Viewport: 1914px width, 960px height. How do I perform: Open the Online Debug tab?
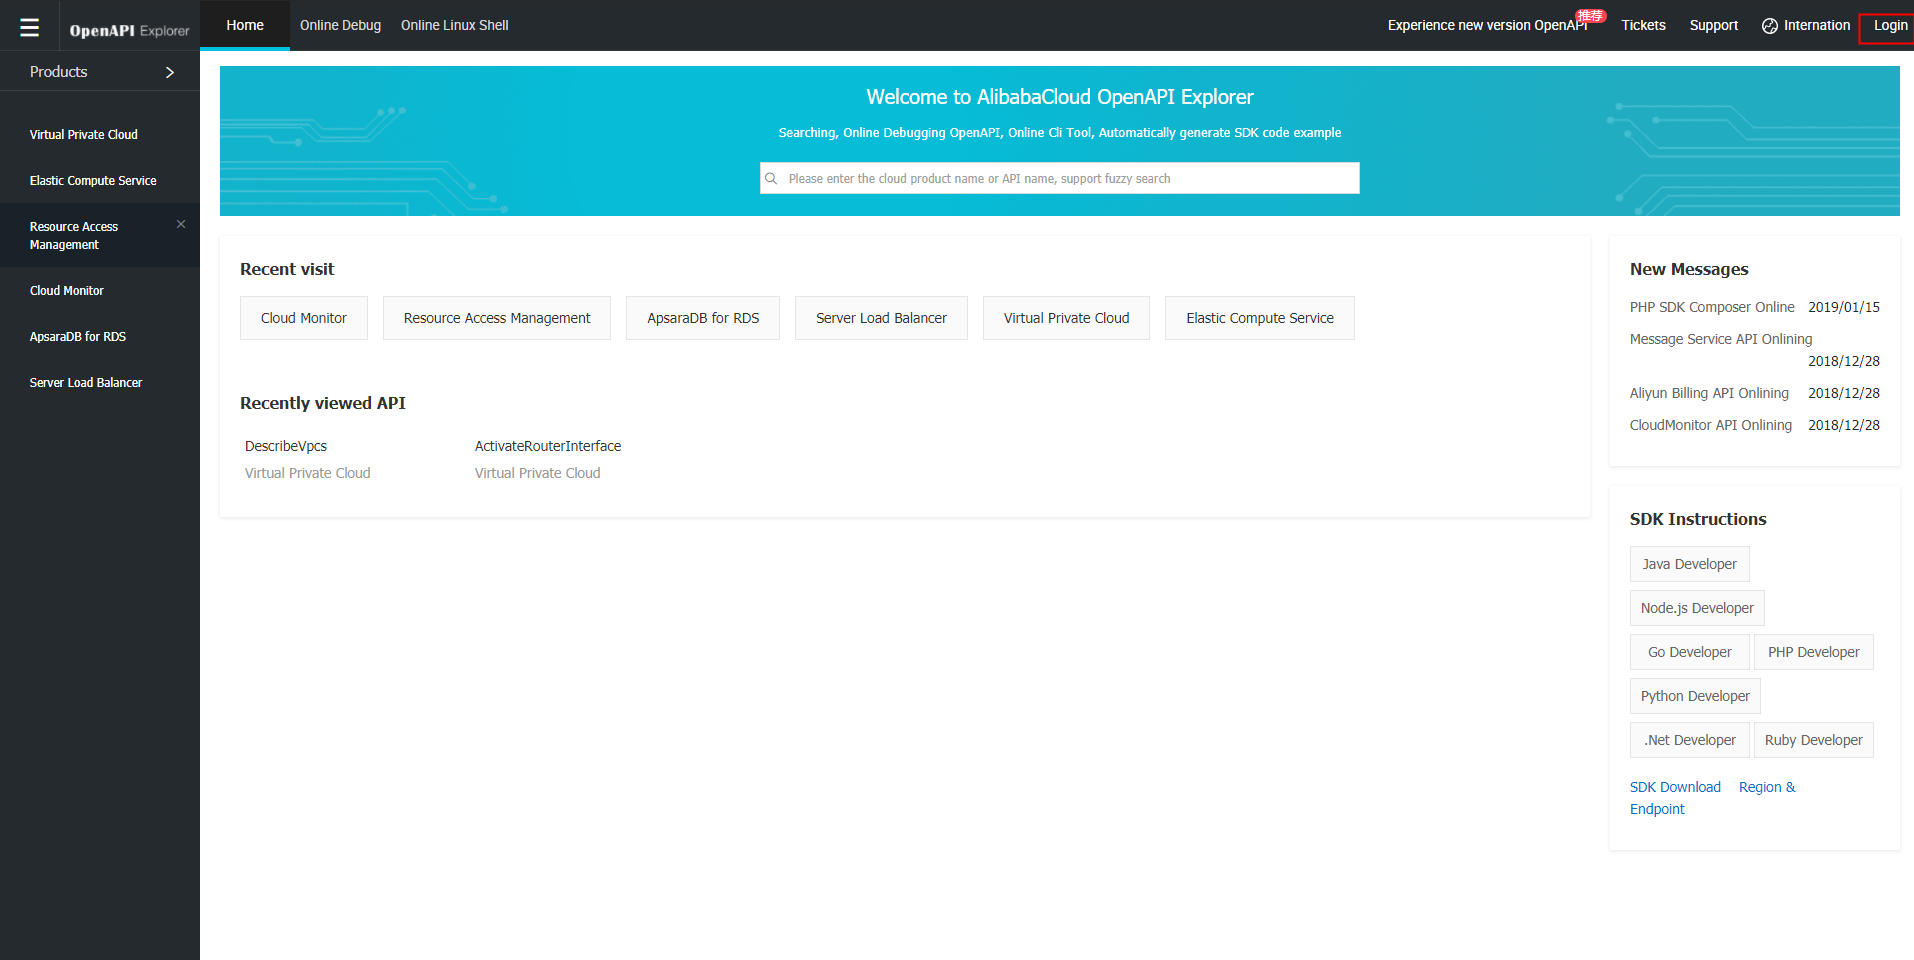tap(340, 25)
